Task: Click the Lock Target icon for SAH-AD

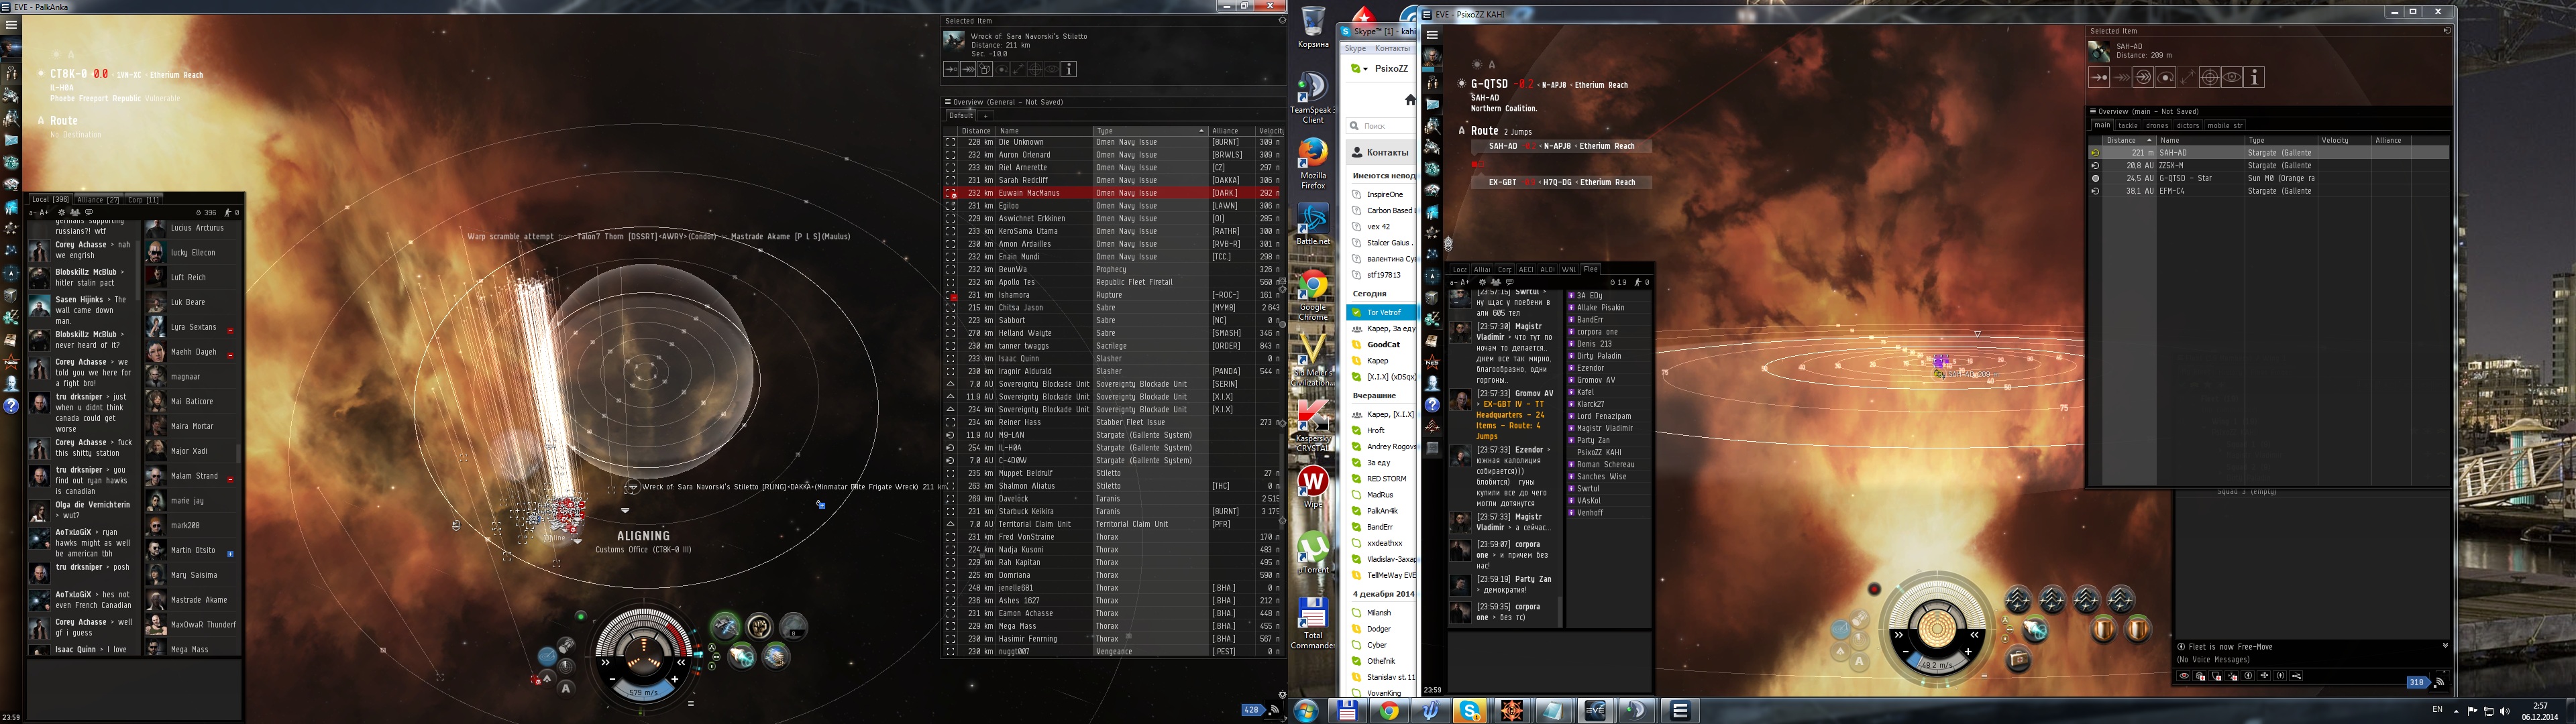Action: click(x=2209, y=77)
